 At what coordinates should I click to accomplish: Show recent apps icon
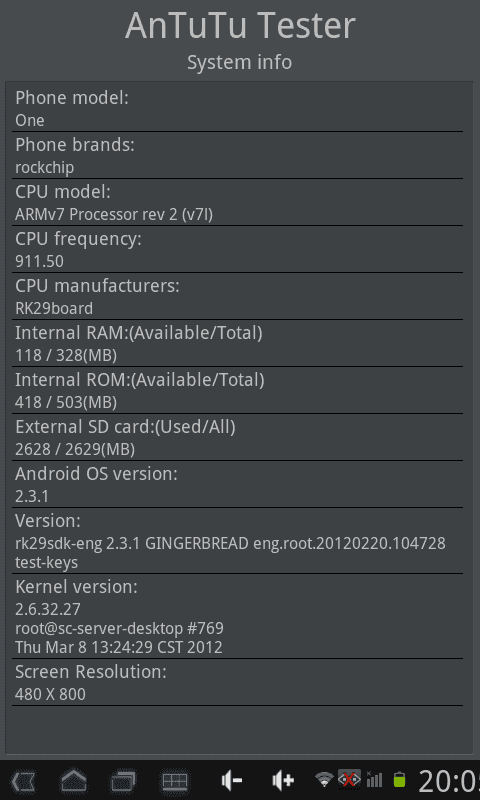pyautogui.click(x=123, y=781)
